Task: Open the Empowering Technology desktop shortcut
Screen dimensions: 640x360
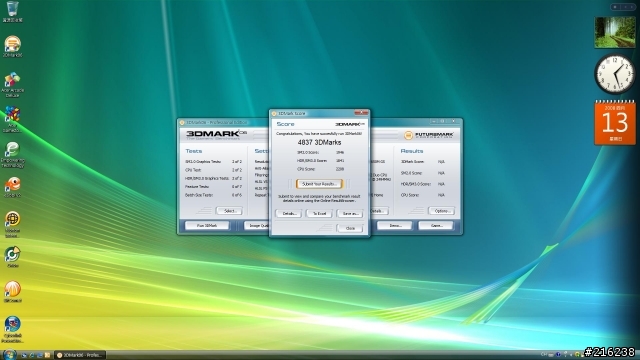Action: [12, 155]
